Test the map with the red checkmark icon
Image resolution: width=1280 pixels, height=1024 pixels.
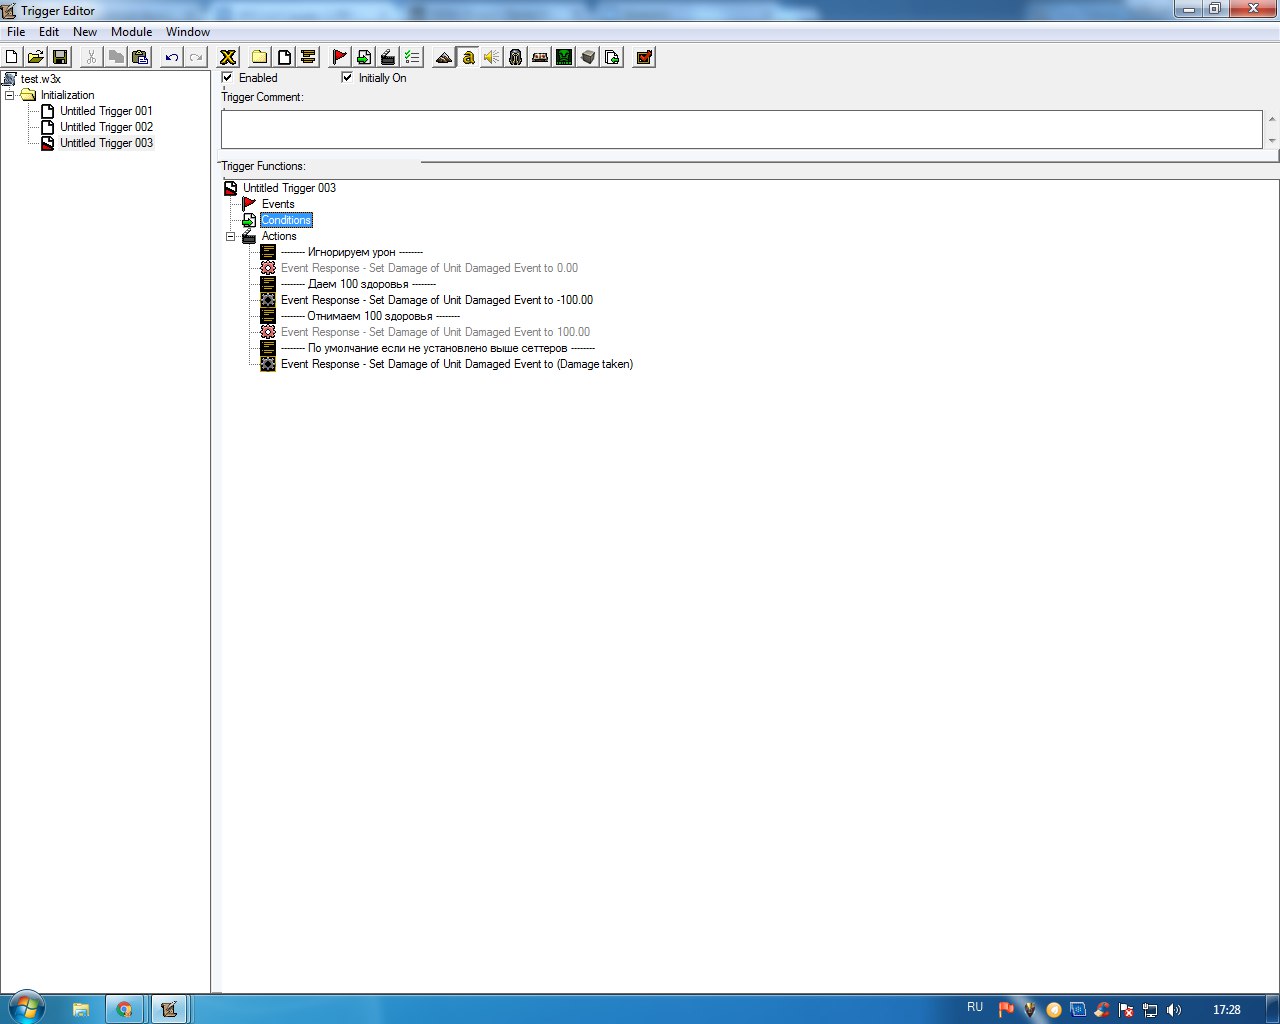(644, 57)
